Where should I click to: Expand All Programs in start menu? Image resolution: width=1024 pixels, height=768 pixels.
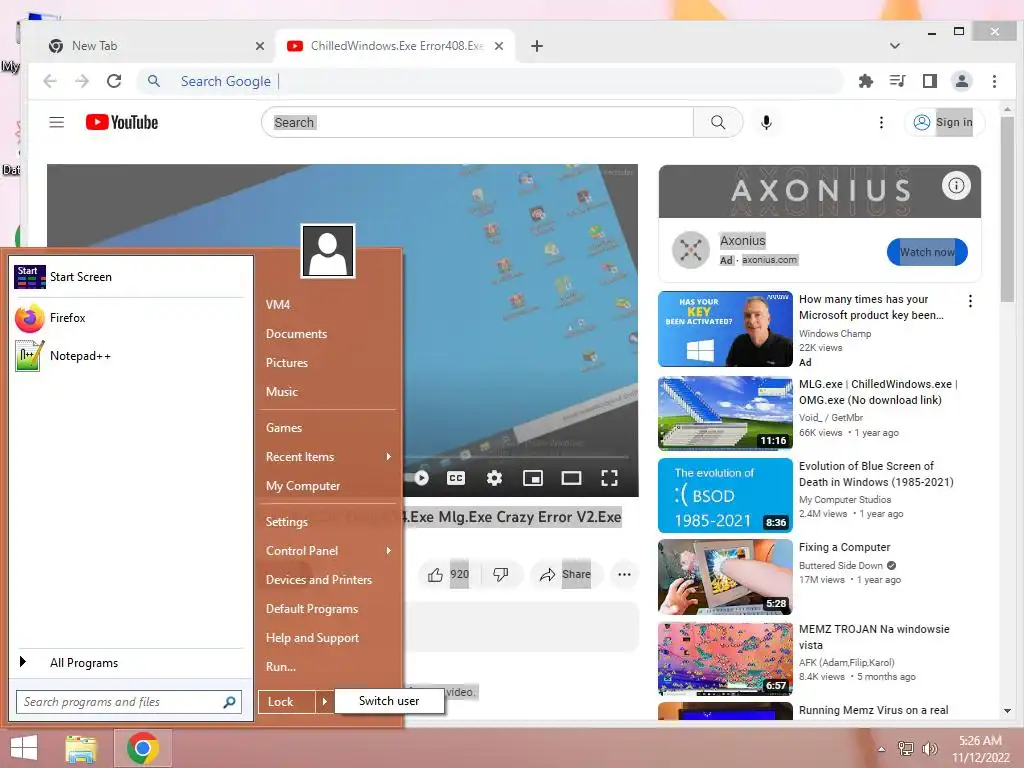129,663
